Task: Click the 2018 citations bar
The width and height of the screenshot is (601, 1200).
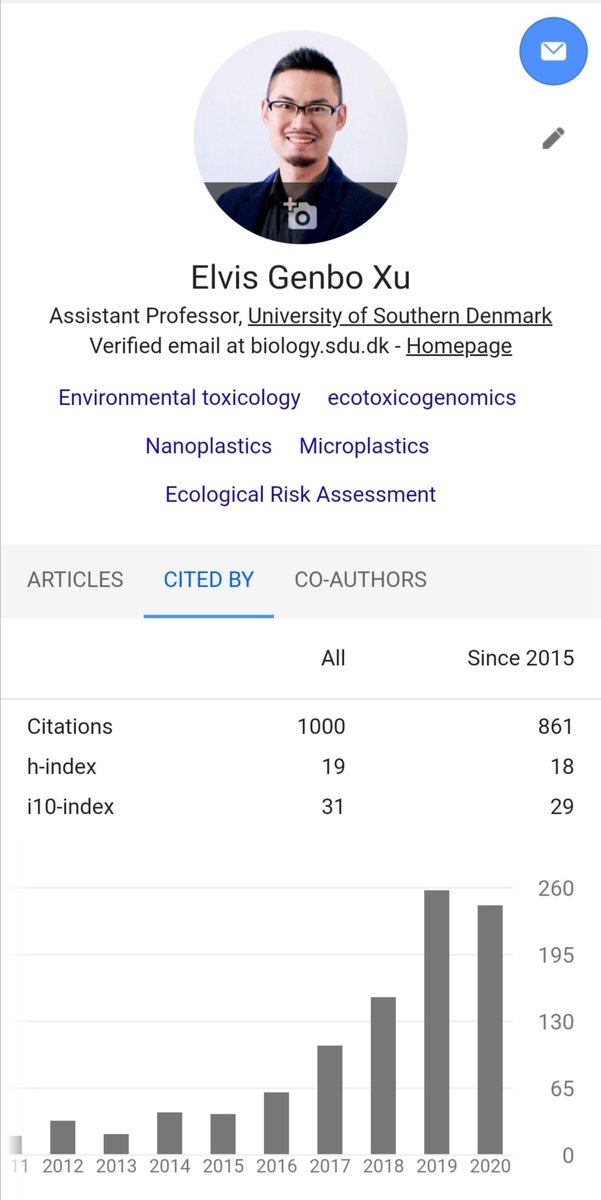Action: click(x=383, y=1075)
